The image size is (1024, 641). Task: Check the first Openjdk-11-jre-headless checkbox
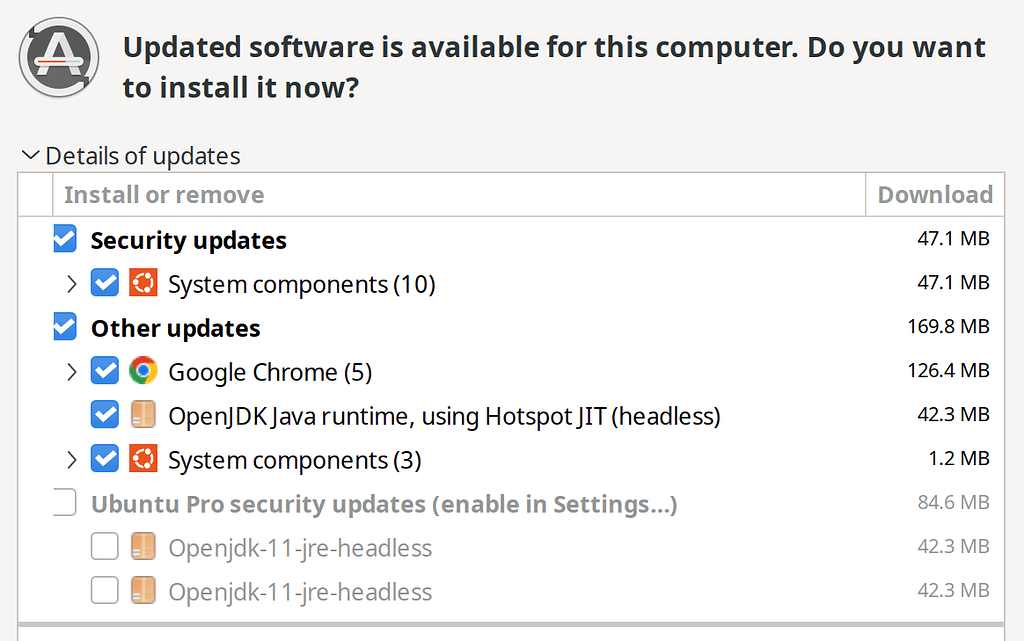tap(105, 547)
